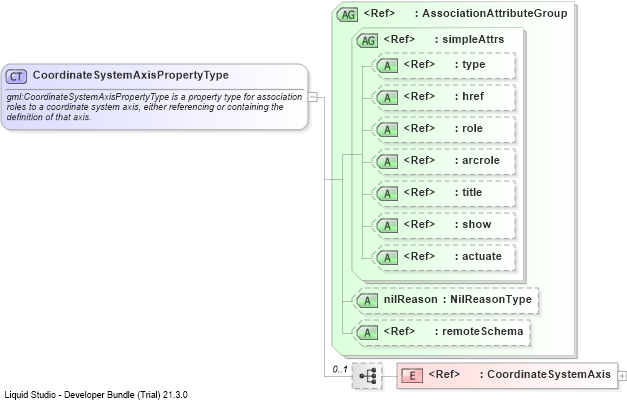The image size is (627, 400).
Task: Expand the CoordinateSystemAxis element node
Action: [622, 376]
